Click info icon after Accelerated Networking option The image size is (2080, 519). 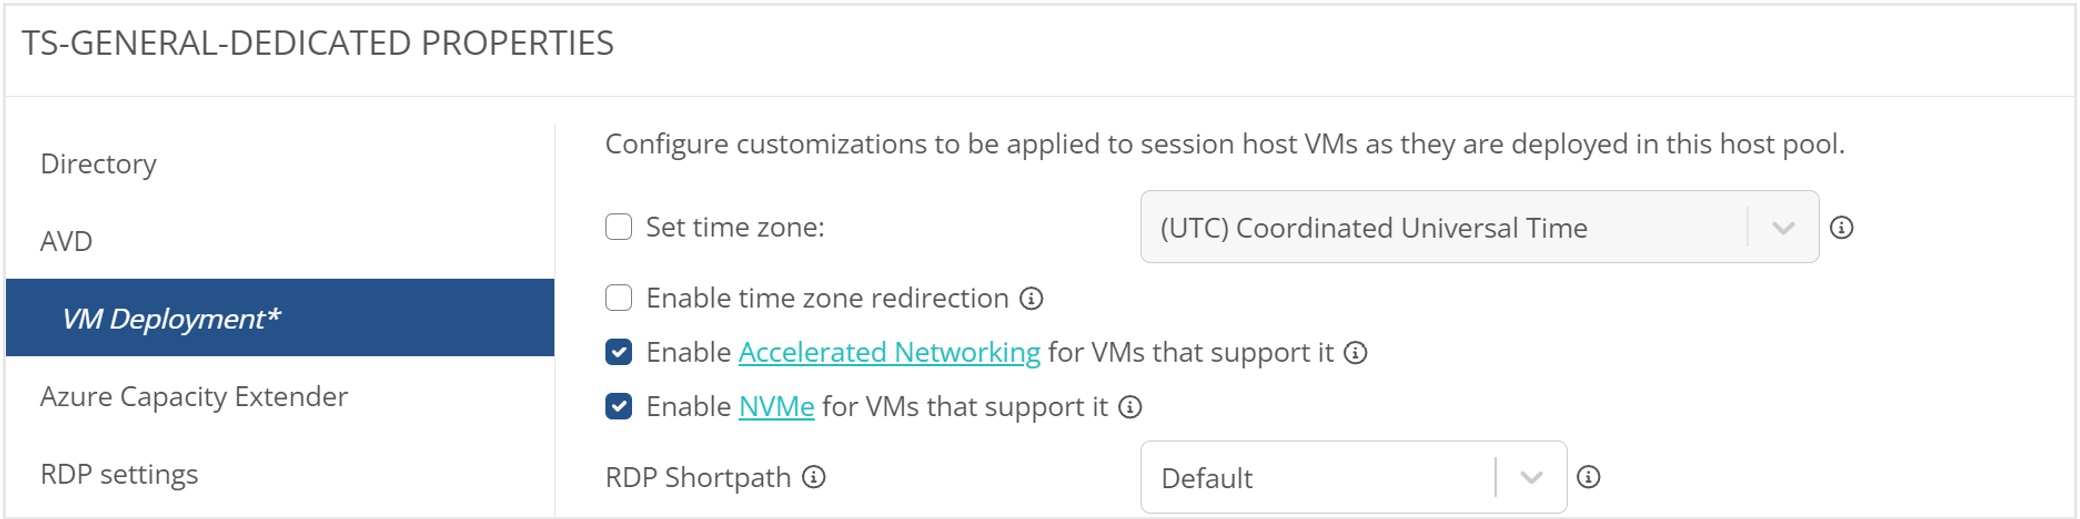click(1355, 353)
